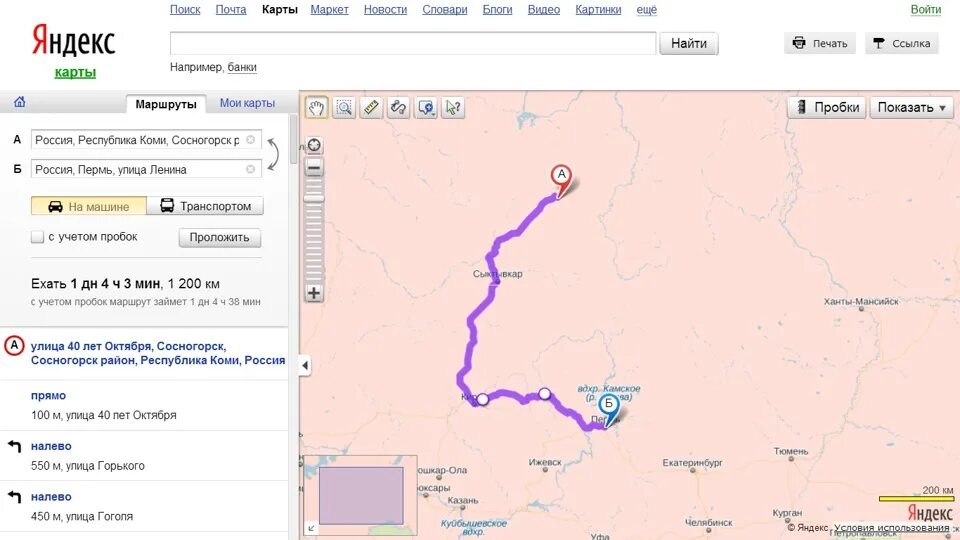
Task: Focus the main search input field
Action: (x=413, y=43)
